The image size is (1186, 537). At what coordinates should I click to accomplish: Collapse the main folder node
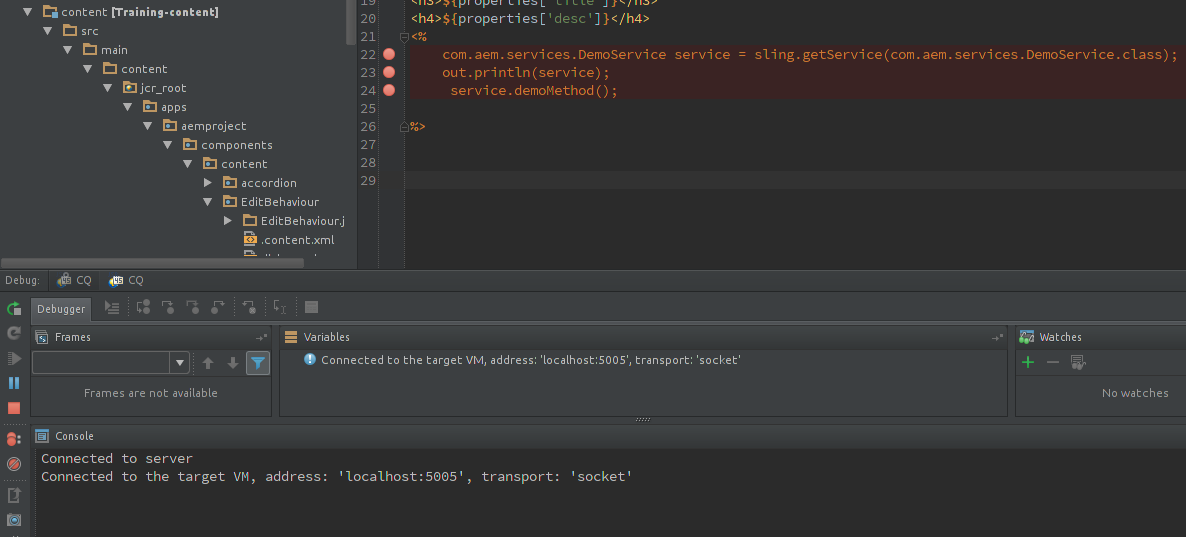pyautogui.click(x=67, y=50)
